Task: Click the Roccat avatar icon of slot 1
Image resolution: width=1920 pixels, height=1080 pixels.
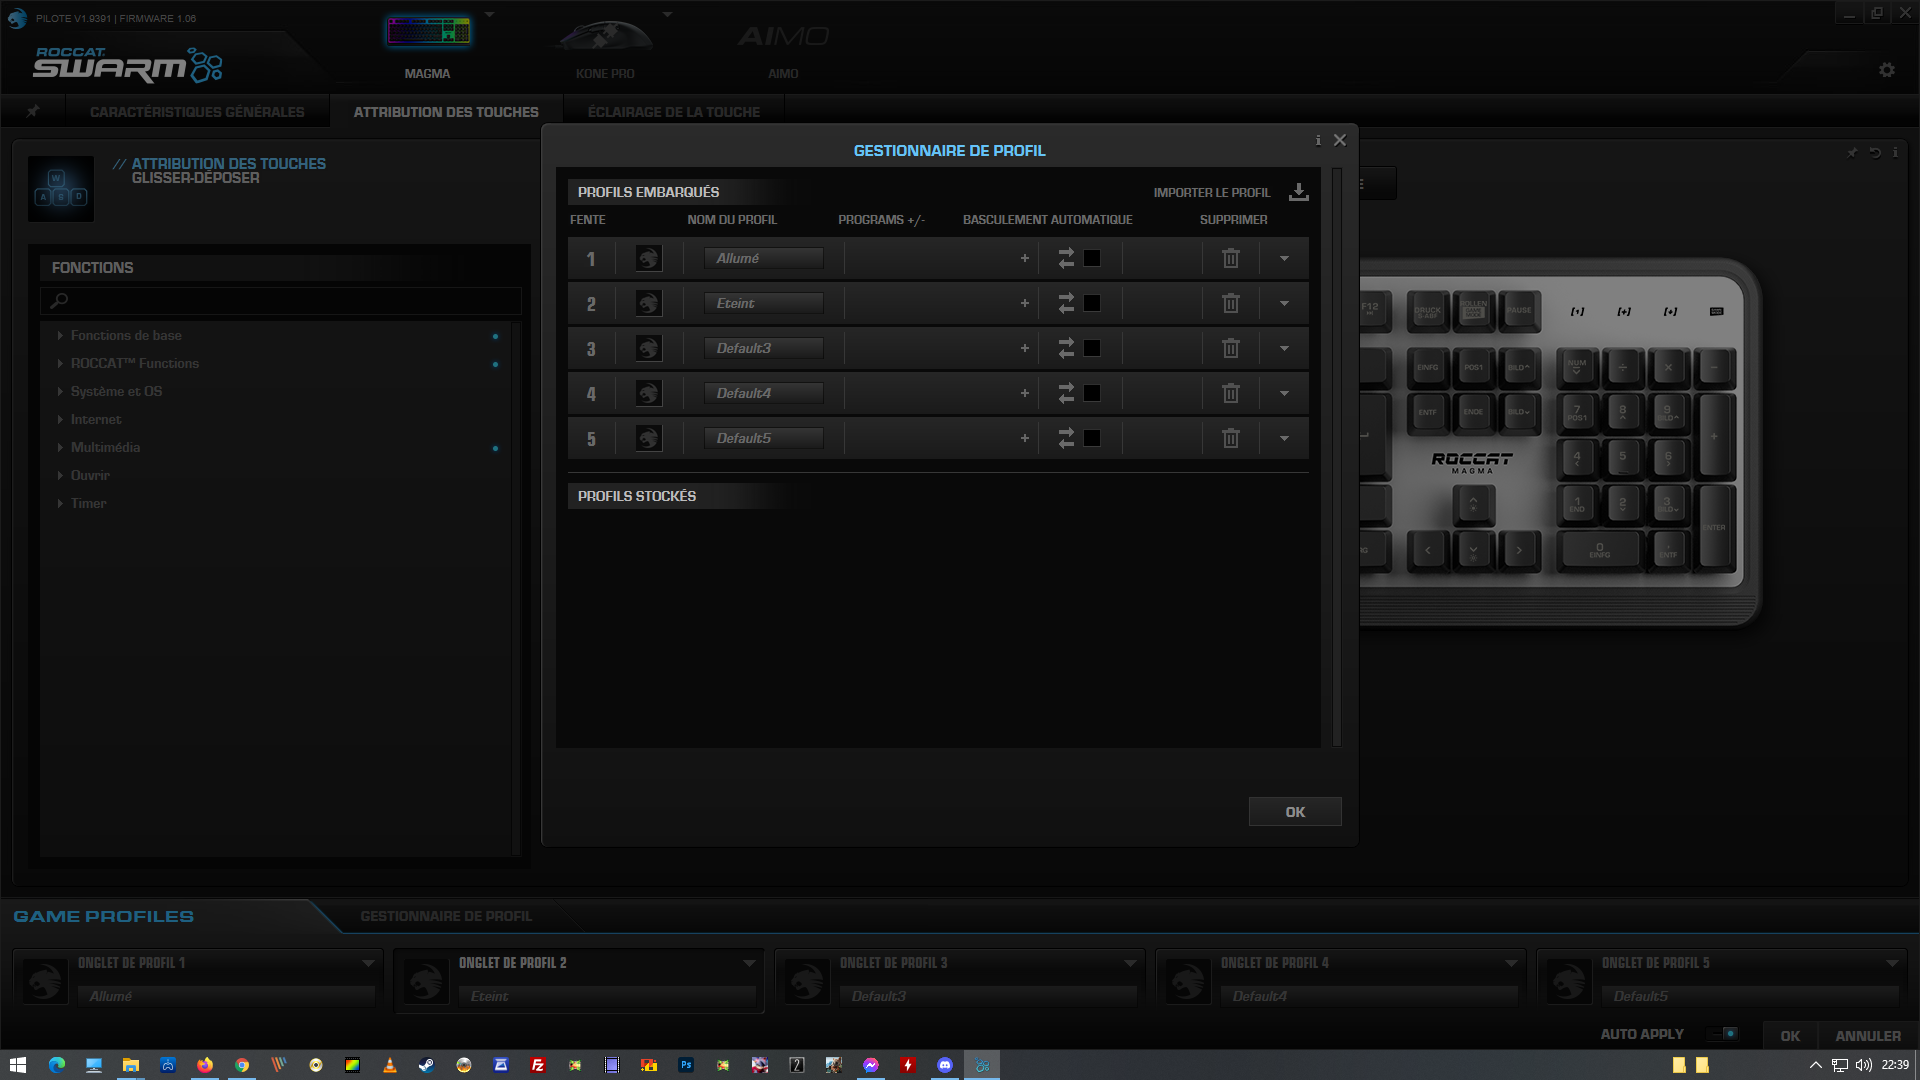Action: pyautogui.click(x=649, y=258)
